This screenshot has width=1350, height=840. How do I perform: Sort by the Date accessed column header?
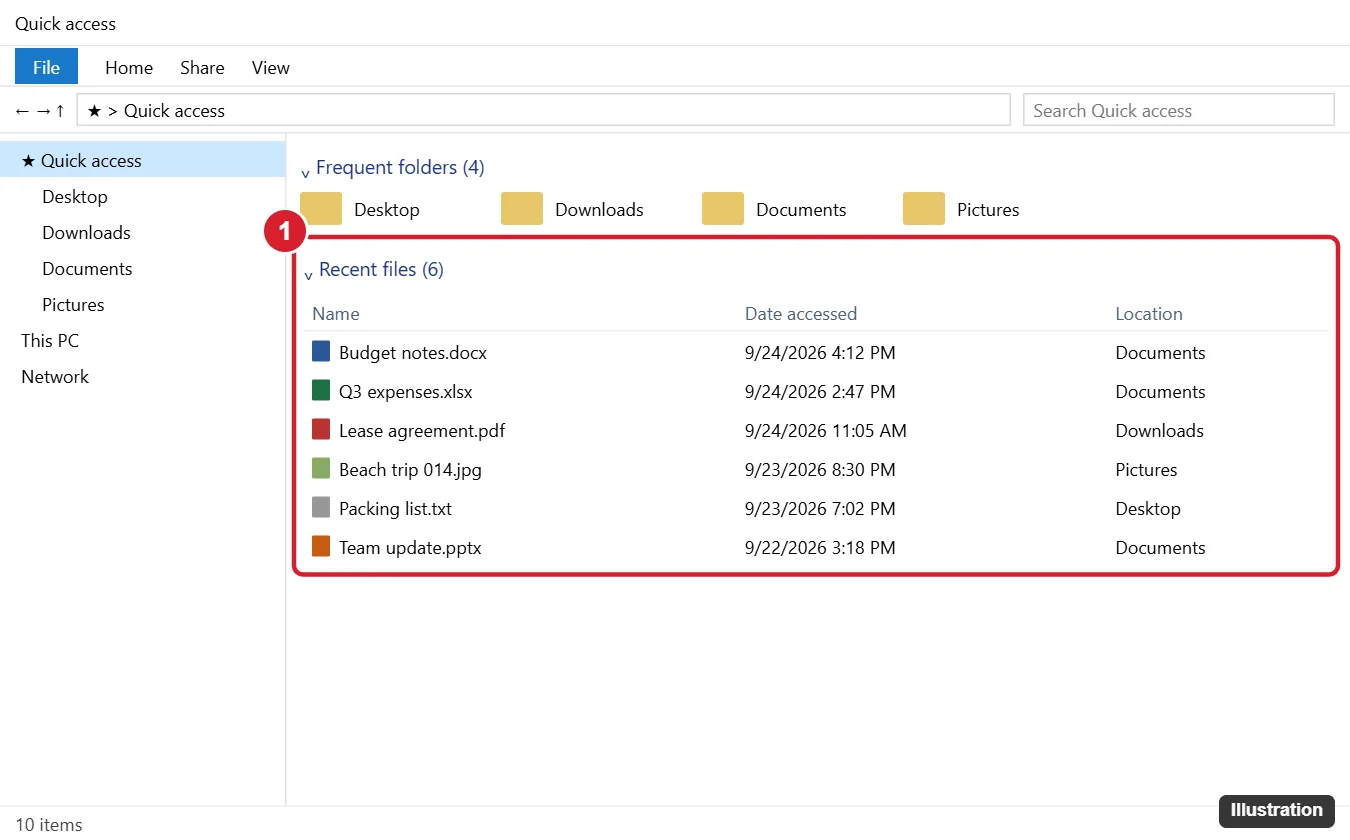pos(801,313)
